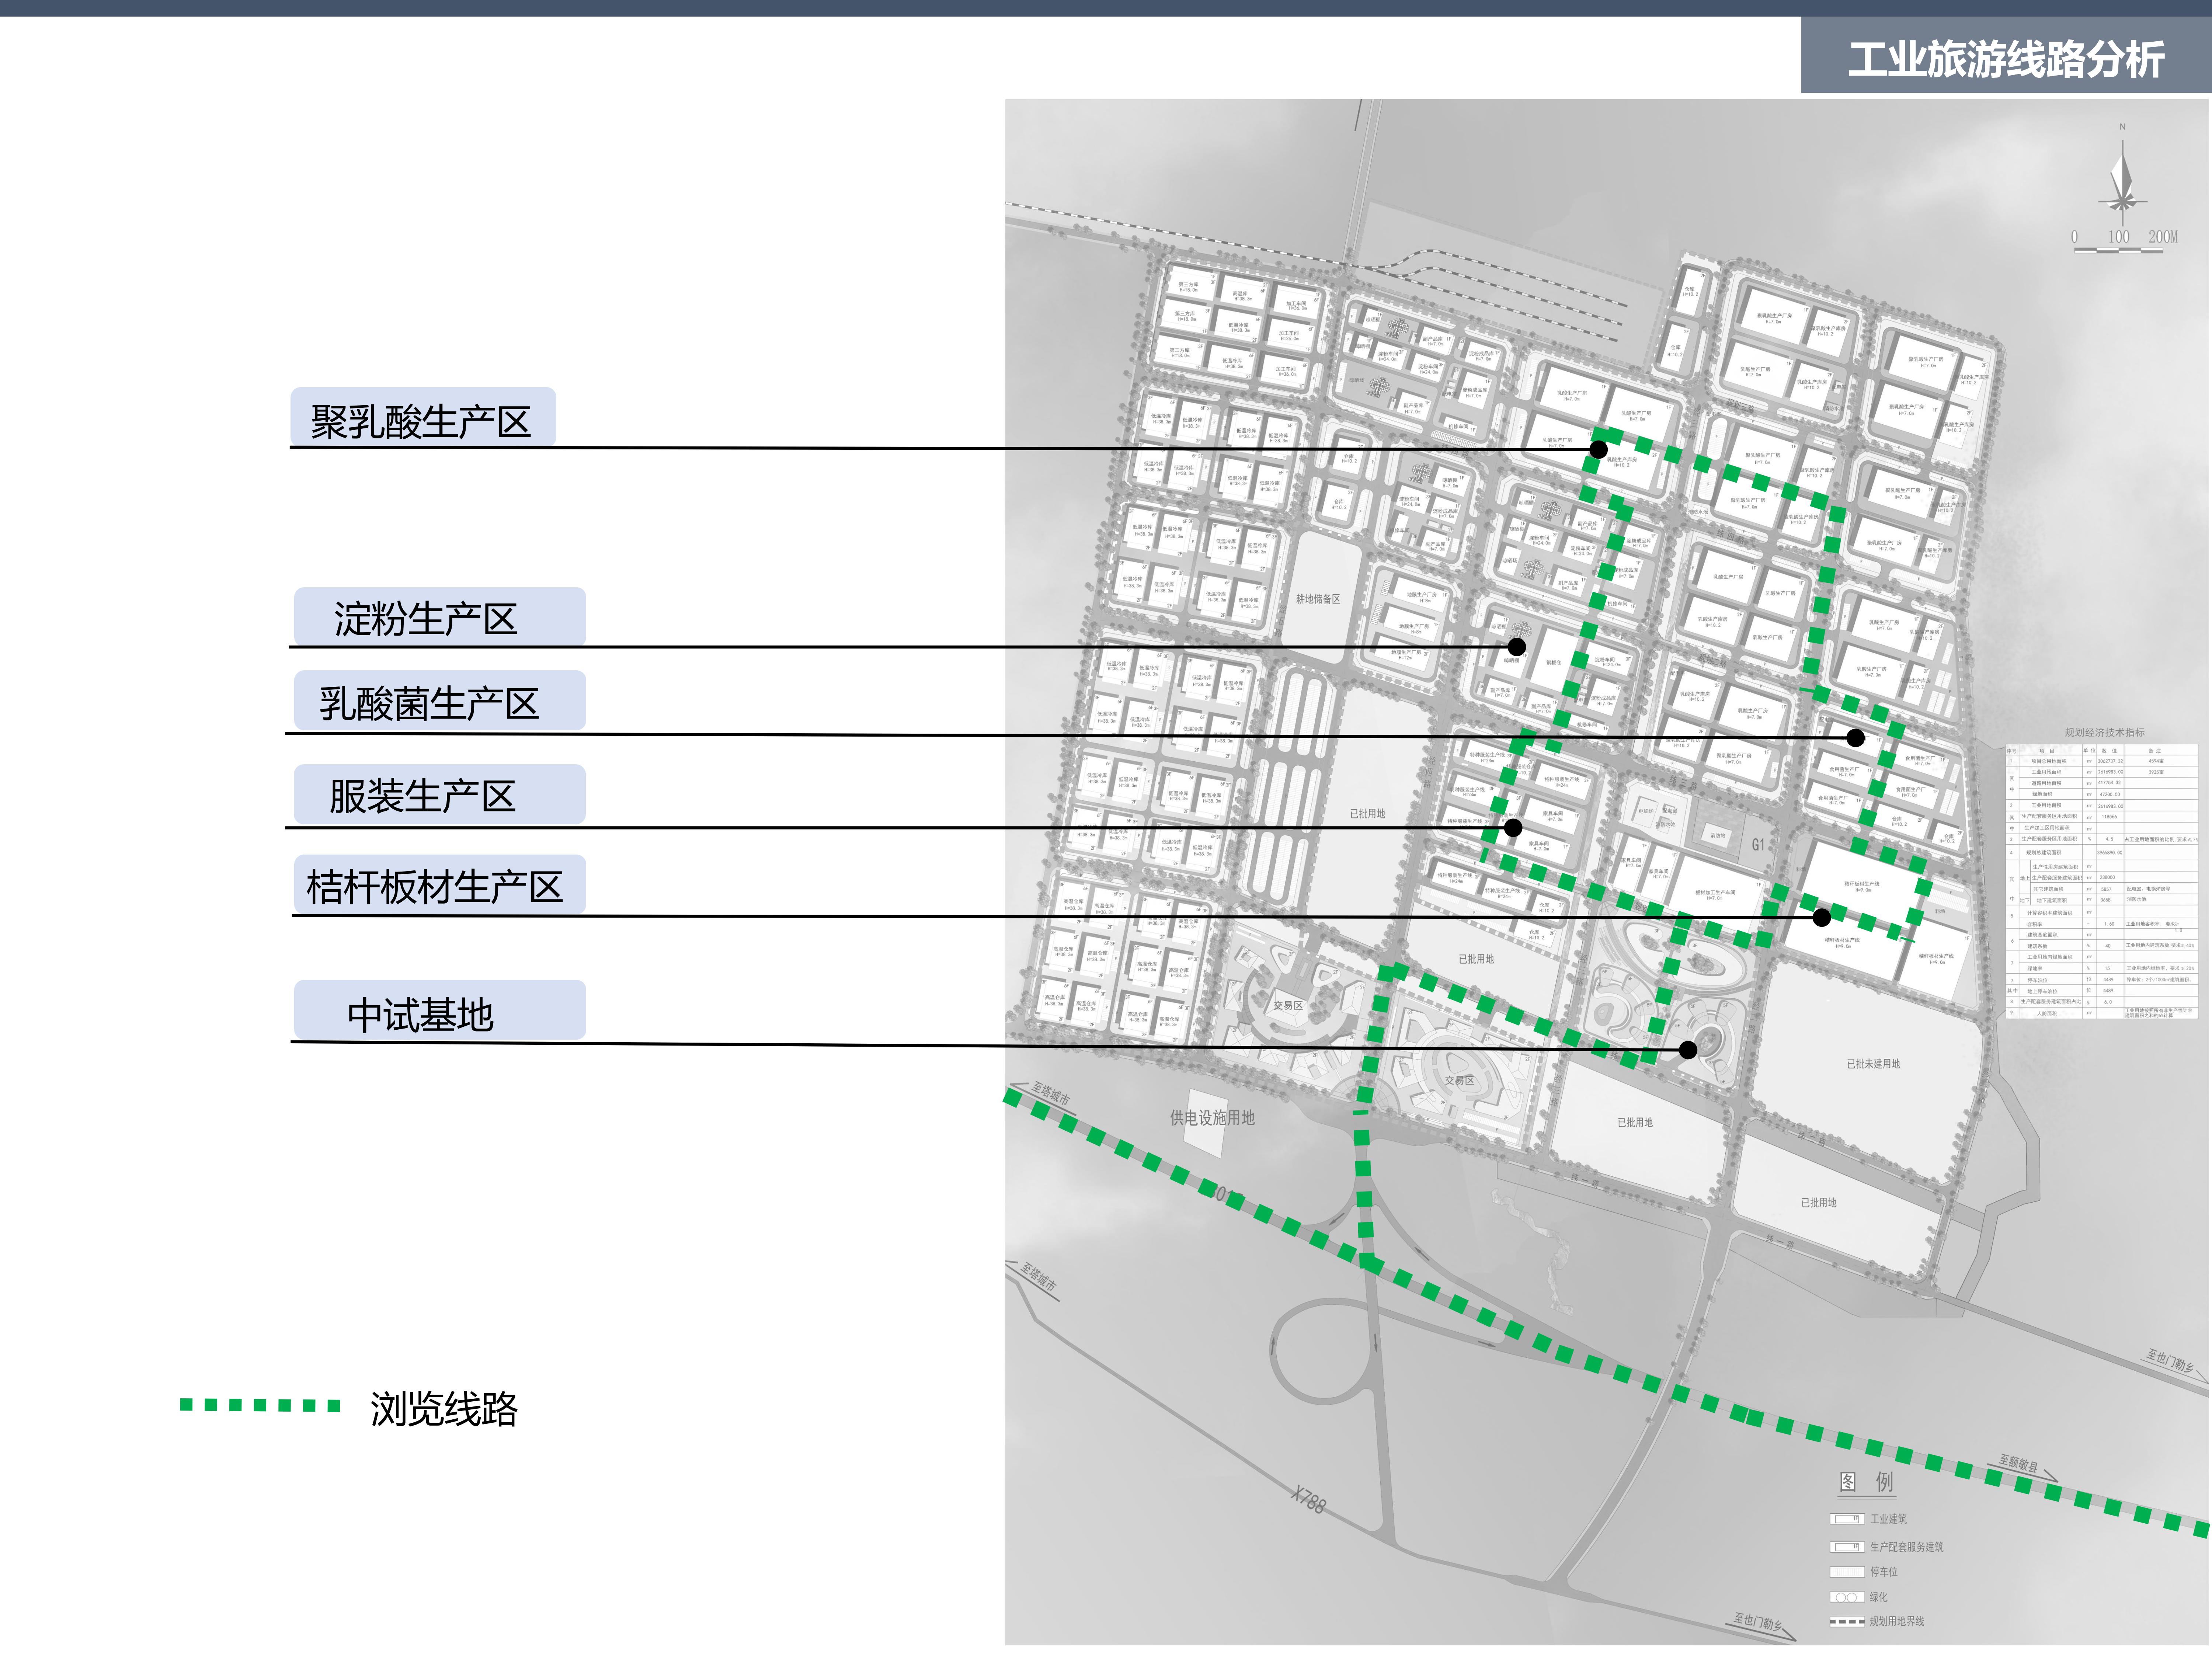Screen dimensions: 2212x1659
Task: Select the 乳酸菌生产区 label box
Action: tap(440, 701)
